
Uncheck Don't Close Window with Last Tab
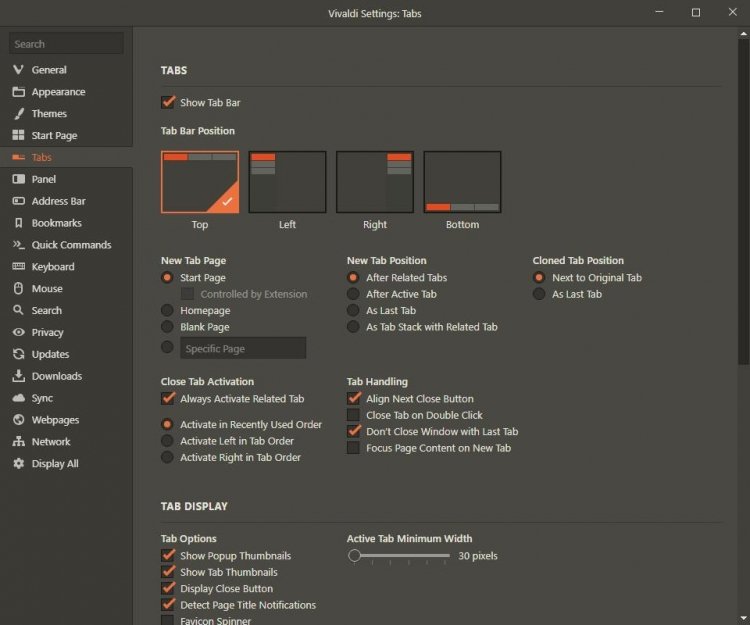click(353, 431)
